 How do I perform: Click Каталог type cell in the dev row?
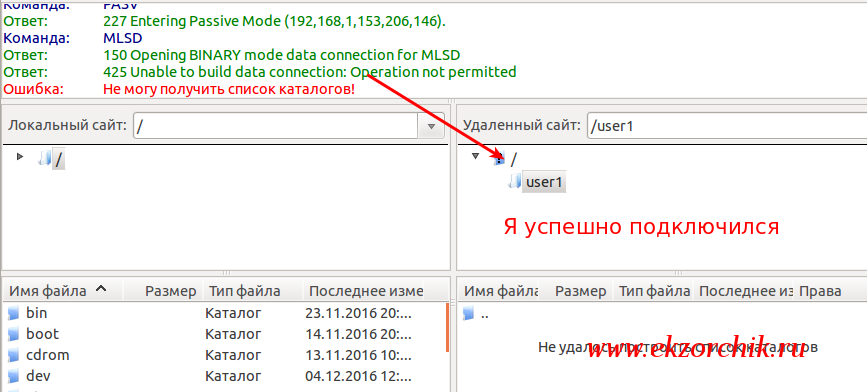(233, 376)
